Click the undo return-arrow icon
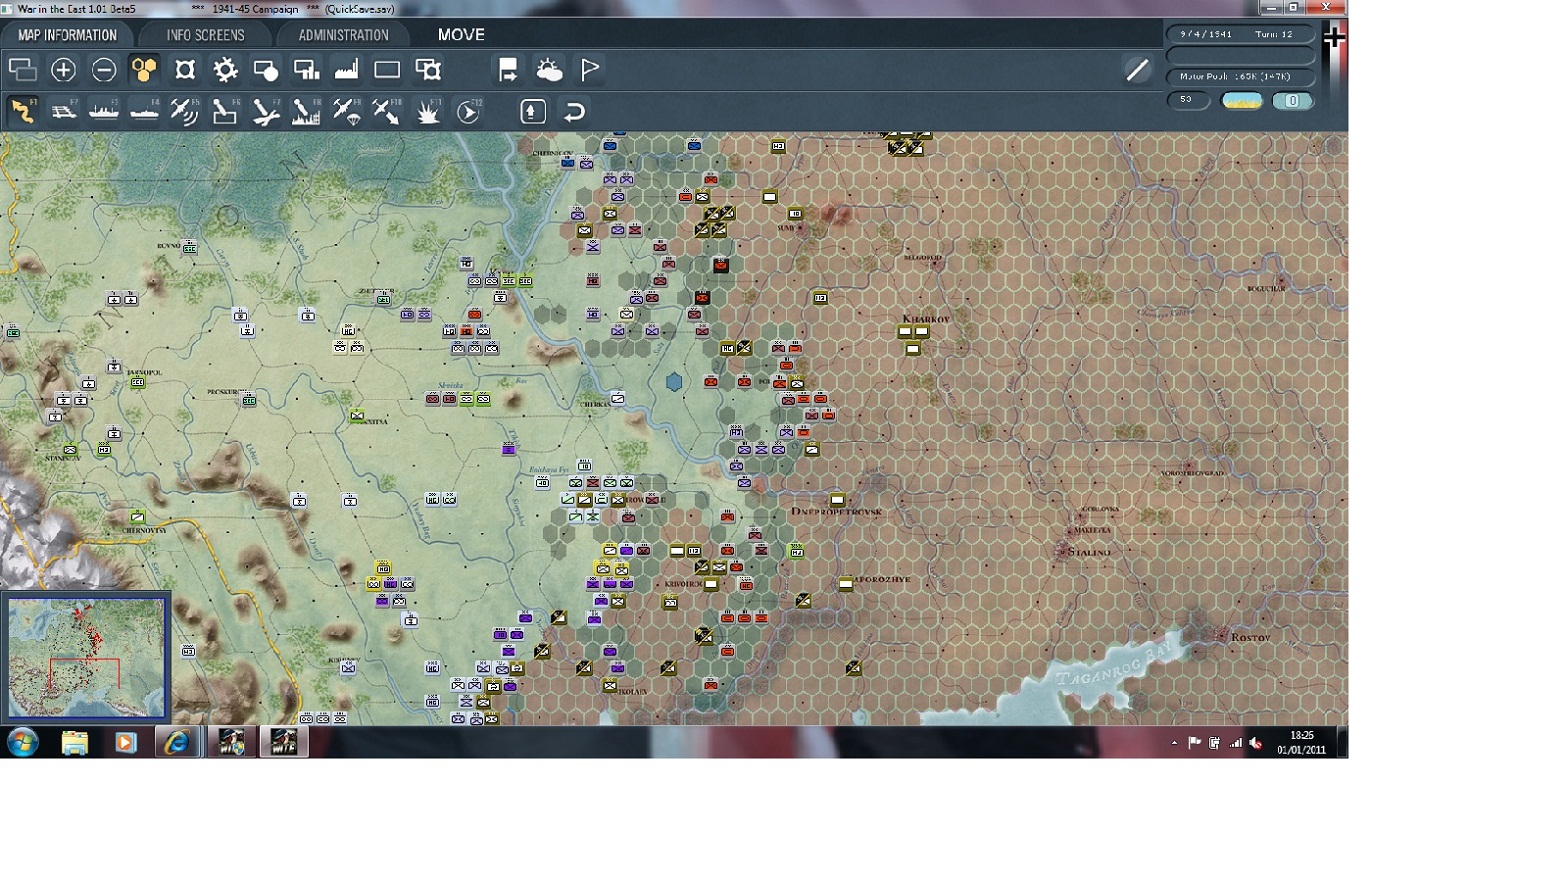Viewport: 1568px width, 882px height. tap(574, 111)
